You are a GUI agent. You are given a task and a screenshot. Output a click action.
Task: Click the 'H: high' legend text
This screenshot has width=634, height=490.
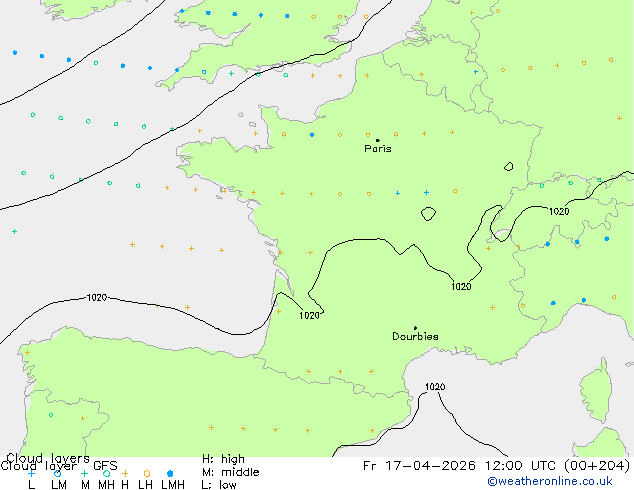pos(223,459)
